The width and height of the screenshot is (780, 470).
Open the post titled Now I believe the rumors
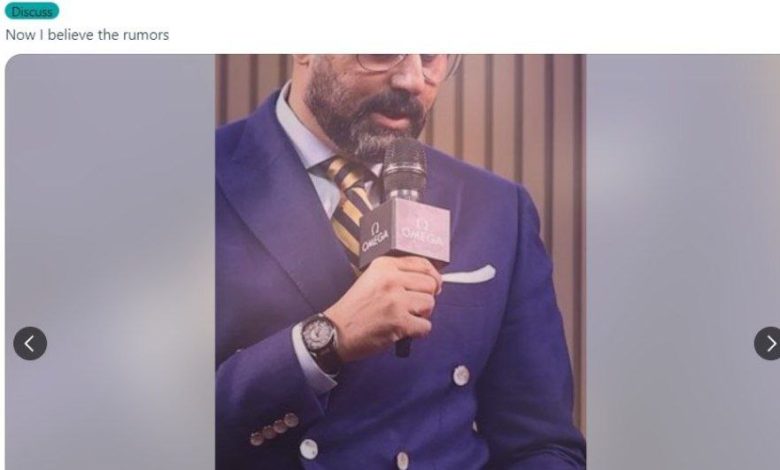tap(87, 35)
